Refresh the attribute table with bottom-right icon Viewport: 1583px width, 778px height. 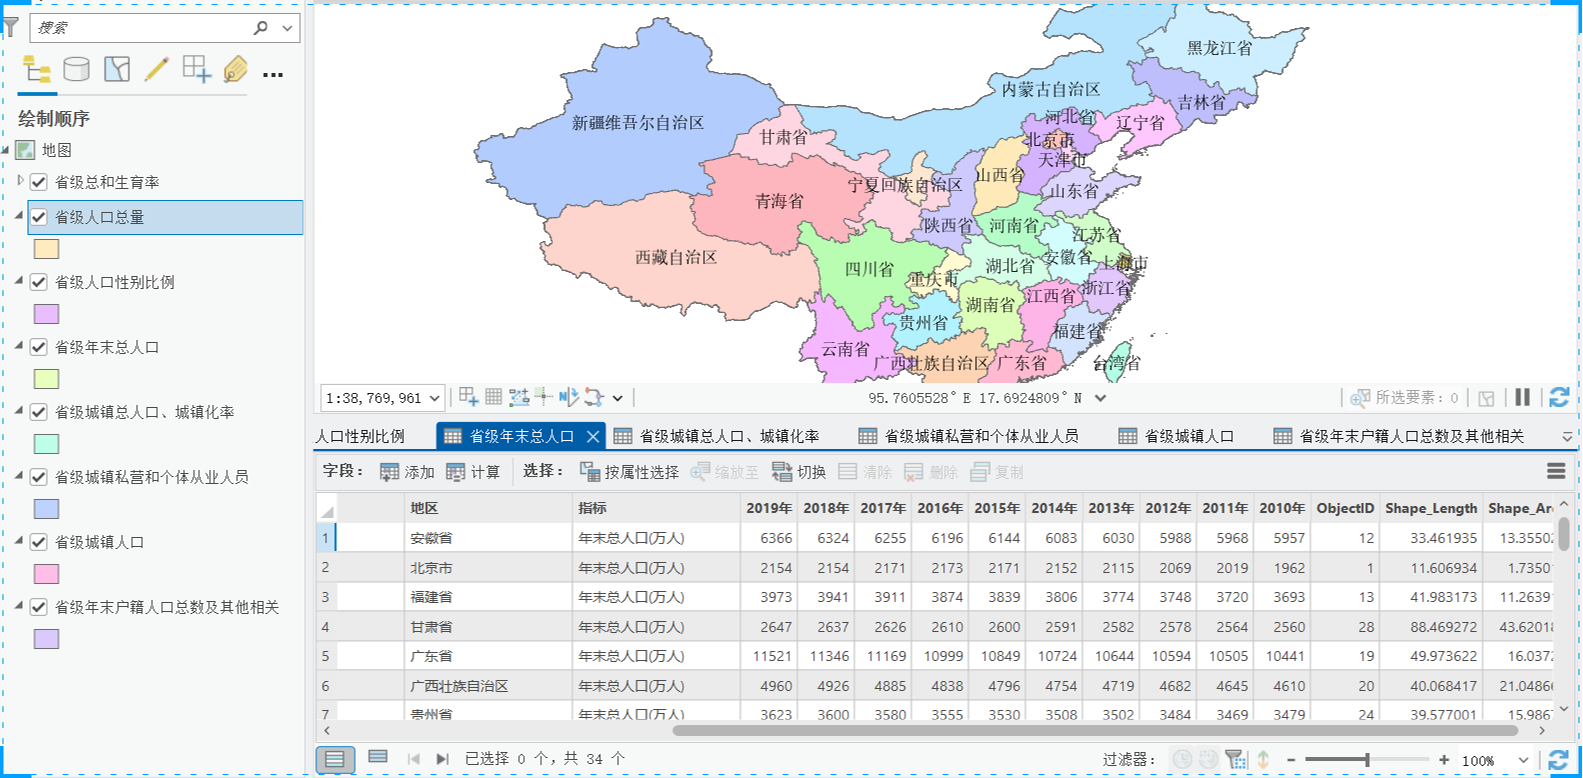click(1558, 760)
